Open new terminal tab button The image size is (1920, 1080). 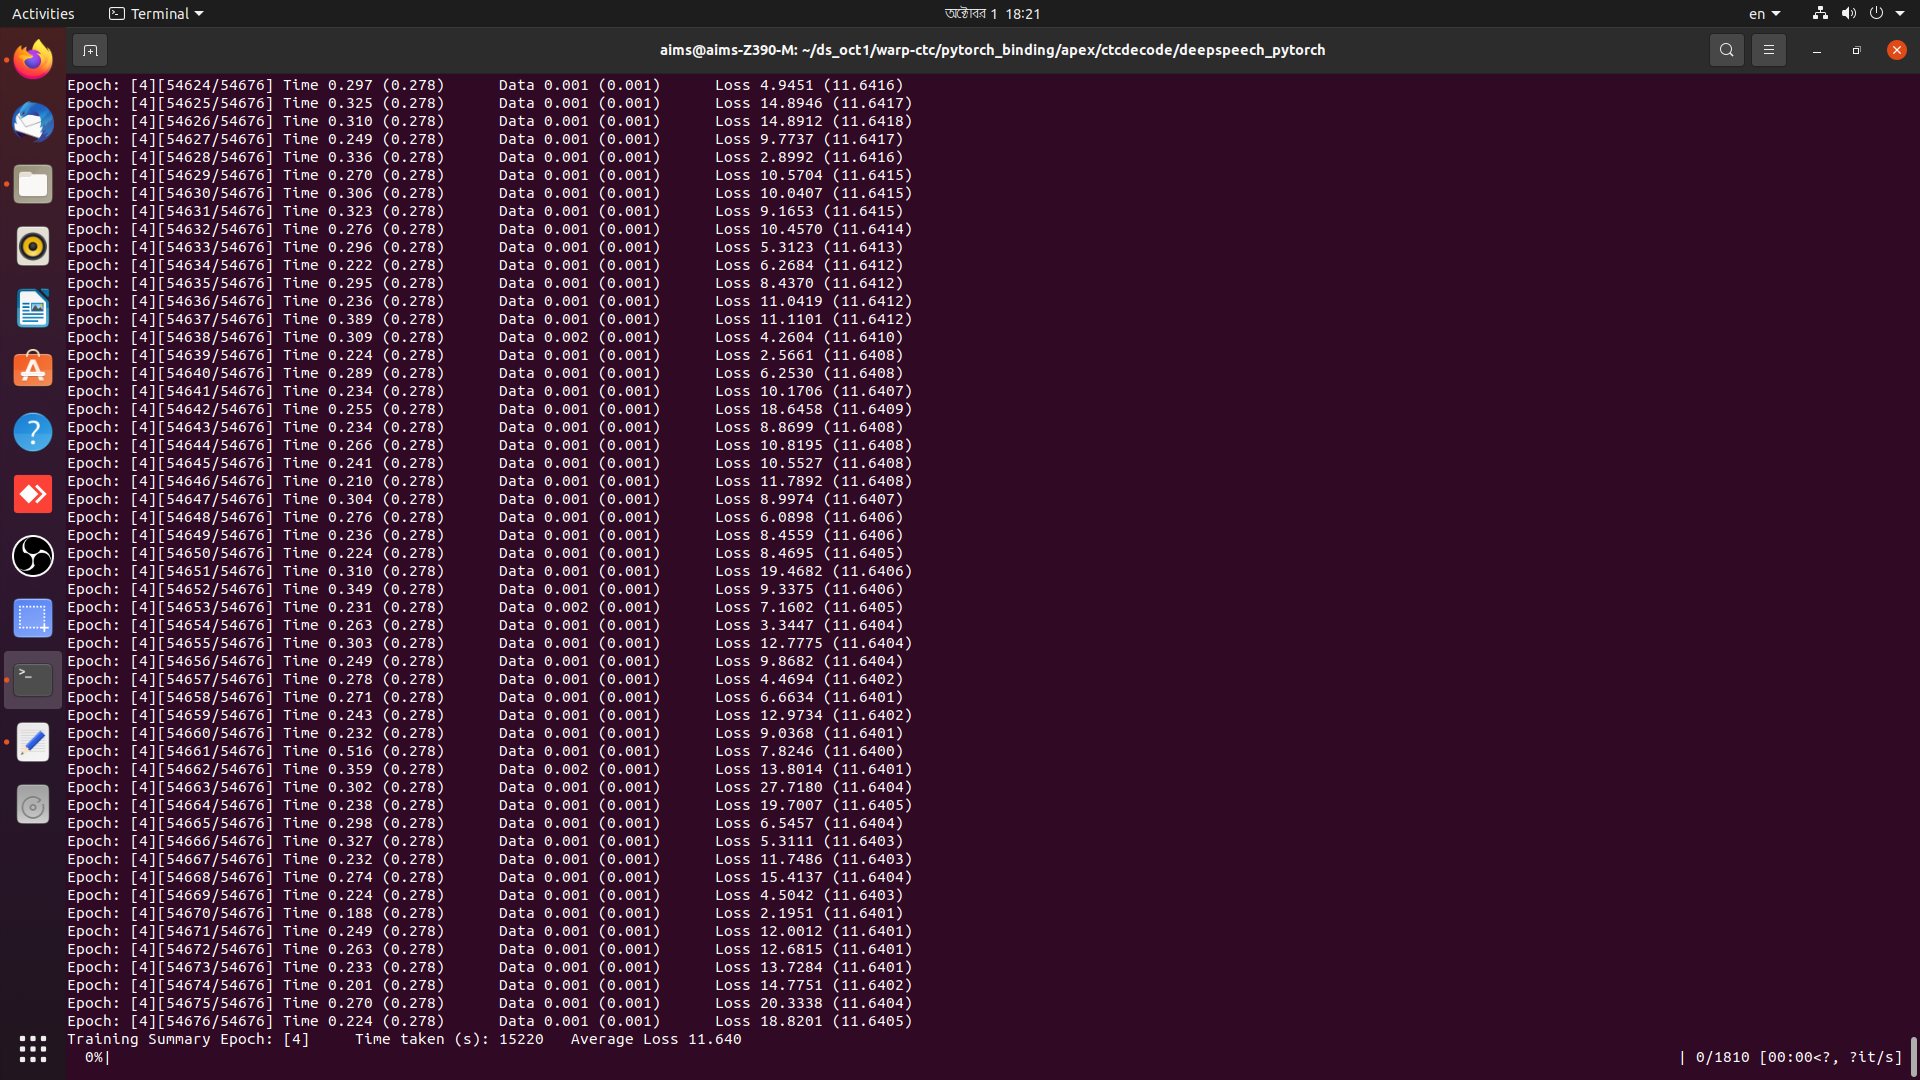point(90,50)
